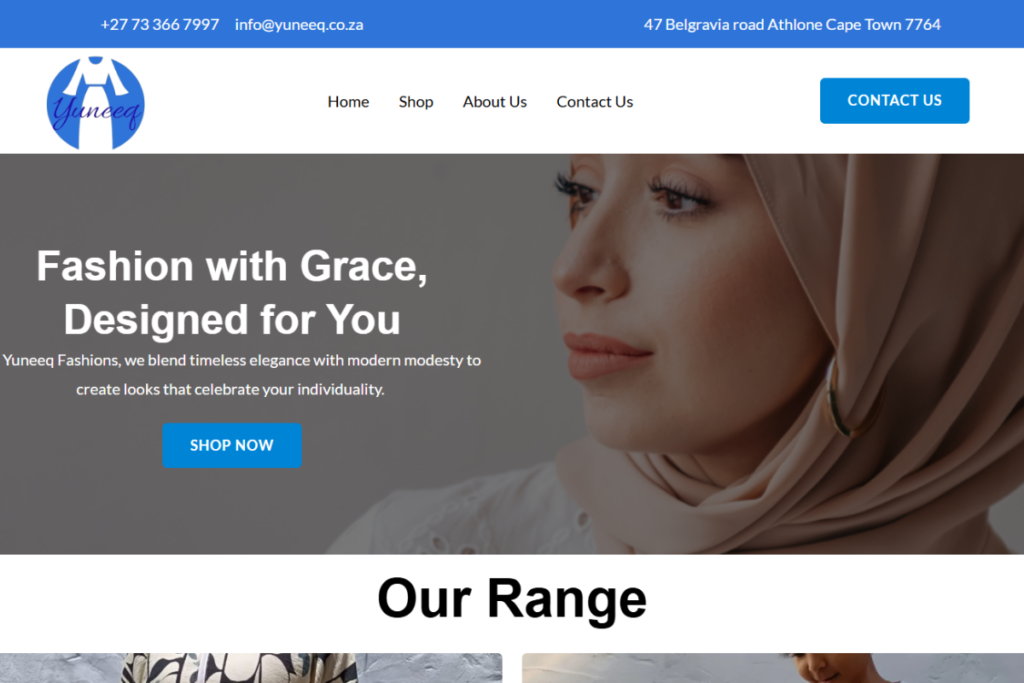
Task: Click the Fashion with Grace headline
Action: (232, 266)
